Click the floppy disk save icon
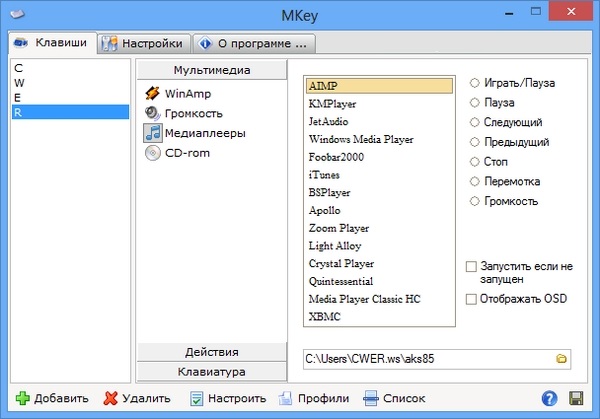The width and height of the screenshot is (600, 419). click(x=576, y=398)
